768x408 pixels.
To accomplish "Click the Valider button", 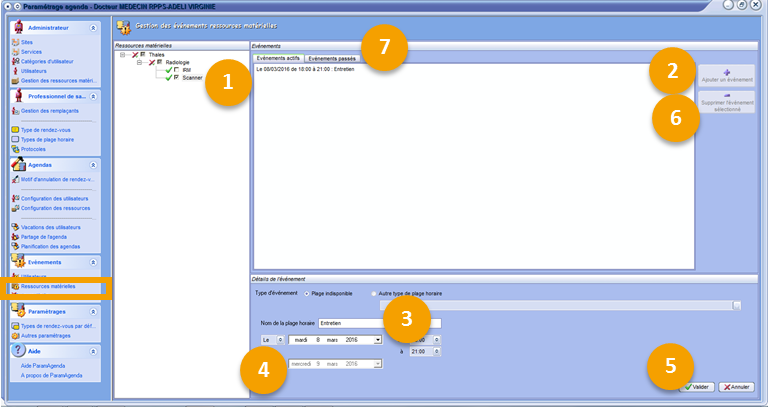I will point(698,386).
